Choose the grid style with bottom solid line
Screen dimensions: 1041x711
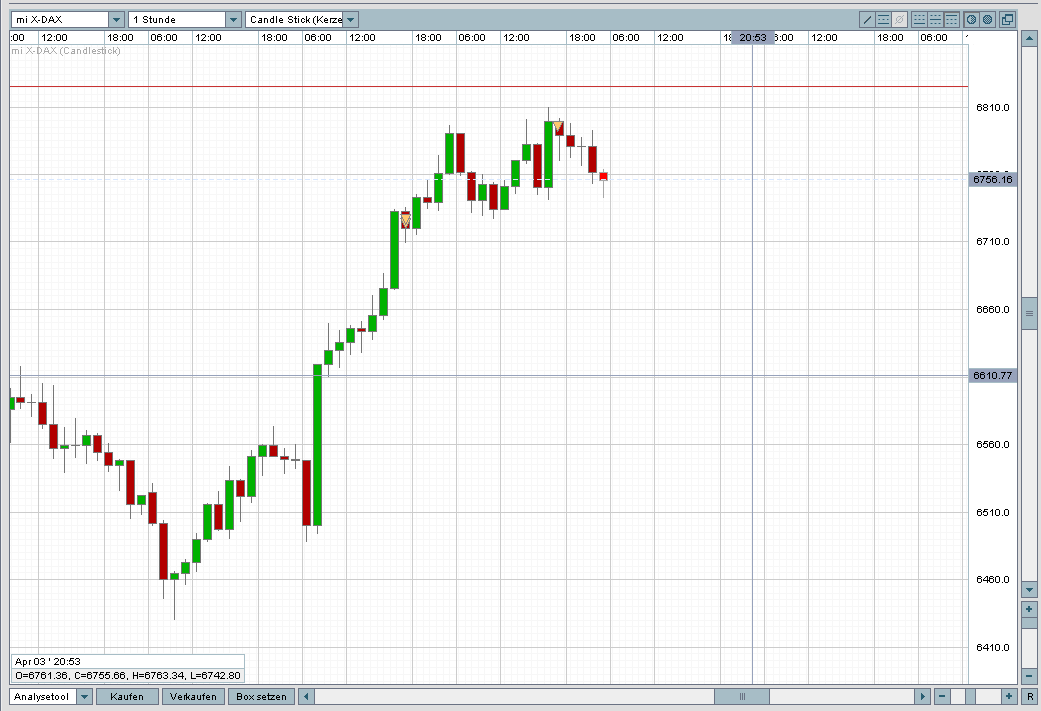click(920, 20)
